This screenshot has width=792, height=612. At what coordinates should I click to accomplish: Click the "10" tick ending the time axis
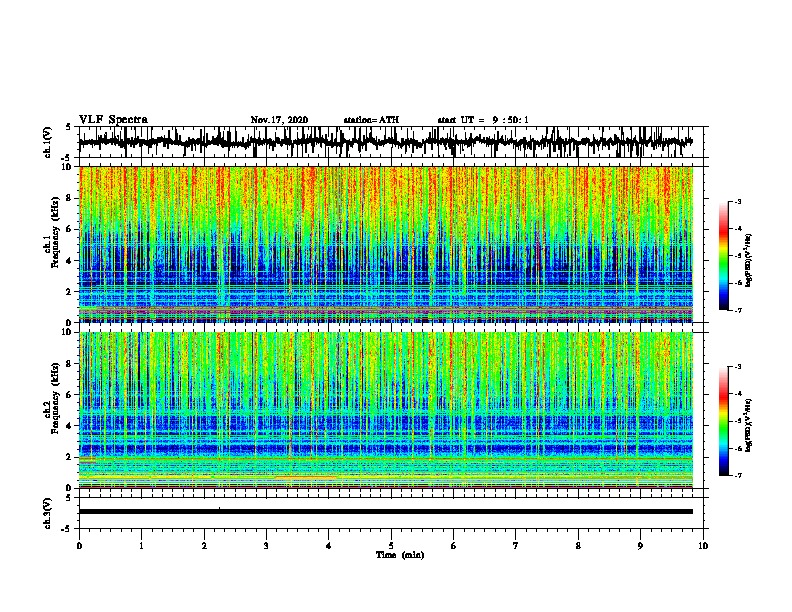click(x=703, y=546)
